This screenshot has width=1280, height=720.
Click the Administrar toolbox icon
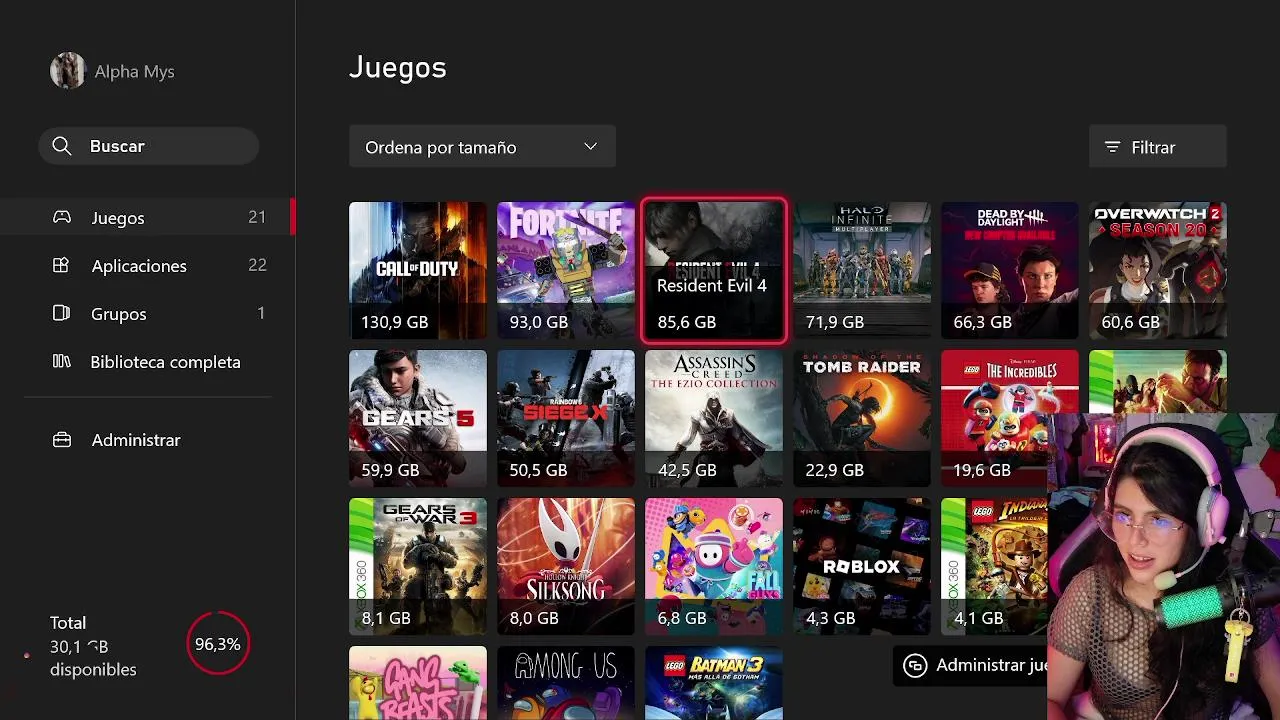[62, 440]
